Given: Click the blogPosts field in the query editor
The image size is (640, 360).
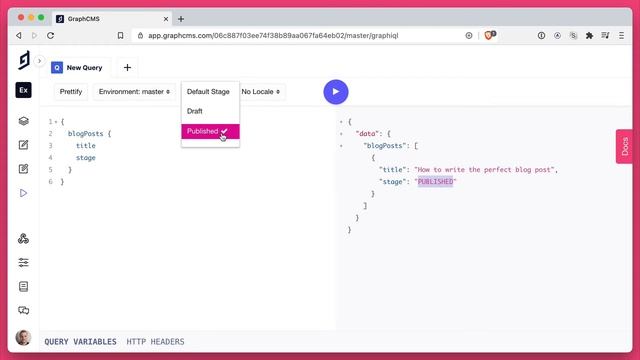Looking at the screenshot, I should click(x=85, y=133).
